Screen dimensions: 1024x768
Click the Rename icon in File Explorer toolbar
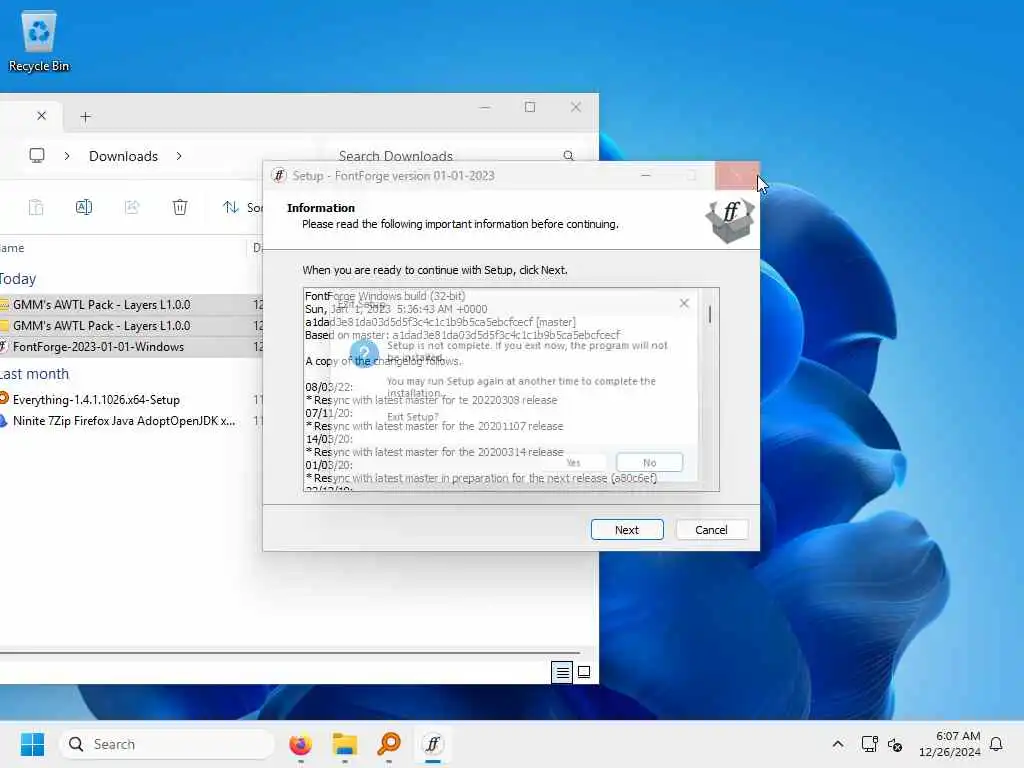point(84,207)
